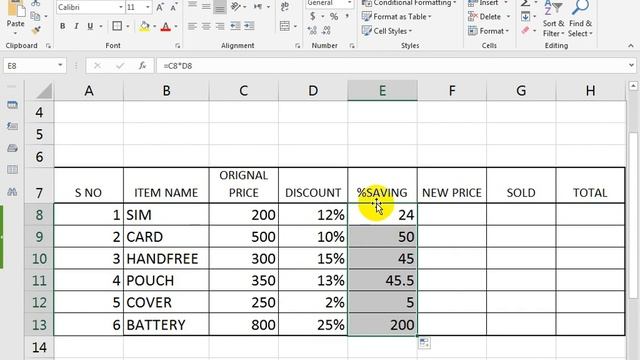This screenshot has height=360, width=640.
Task: Toggle Italic formatting
Action: 76,26
